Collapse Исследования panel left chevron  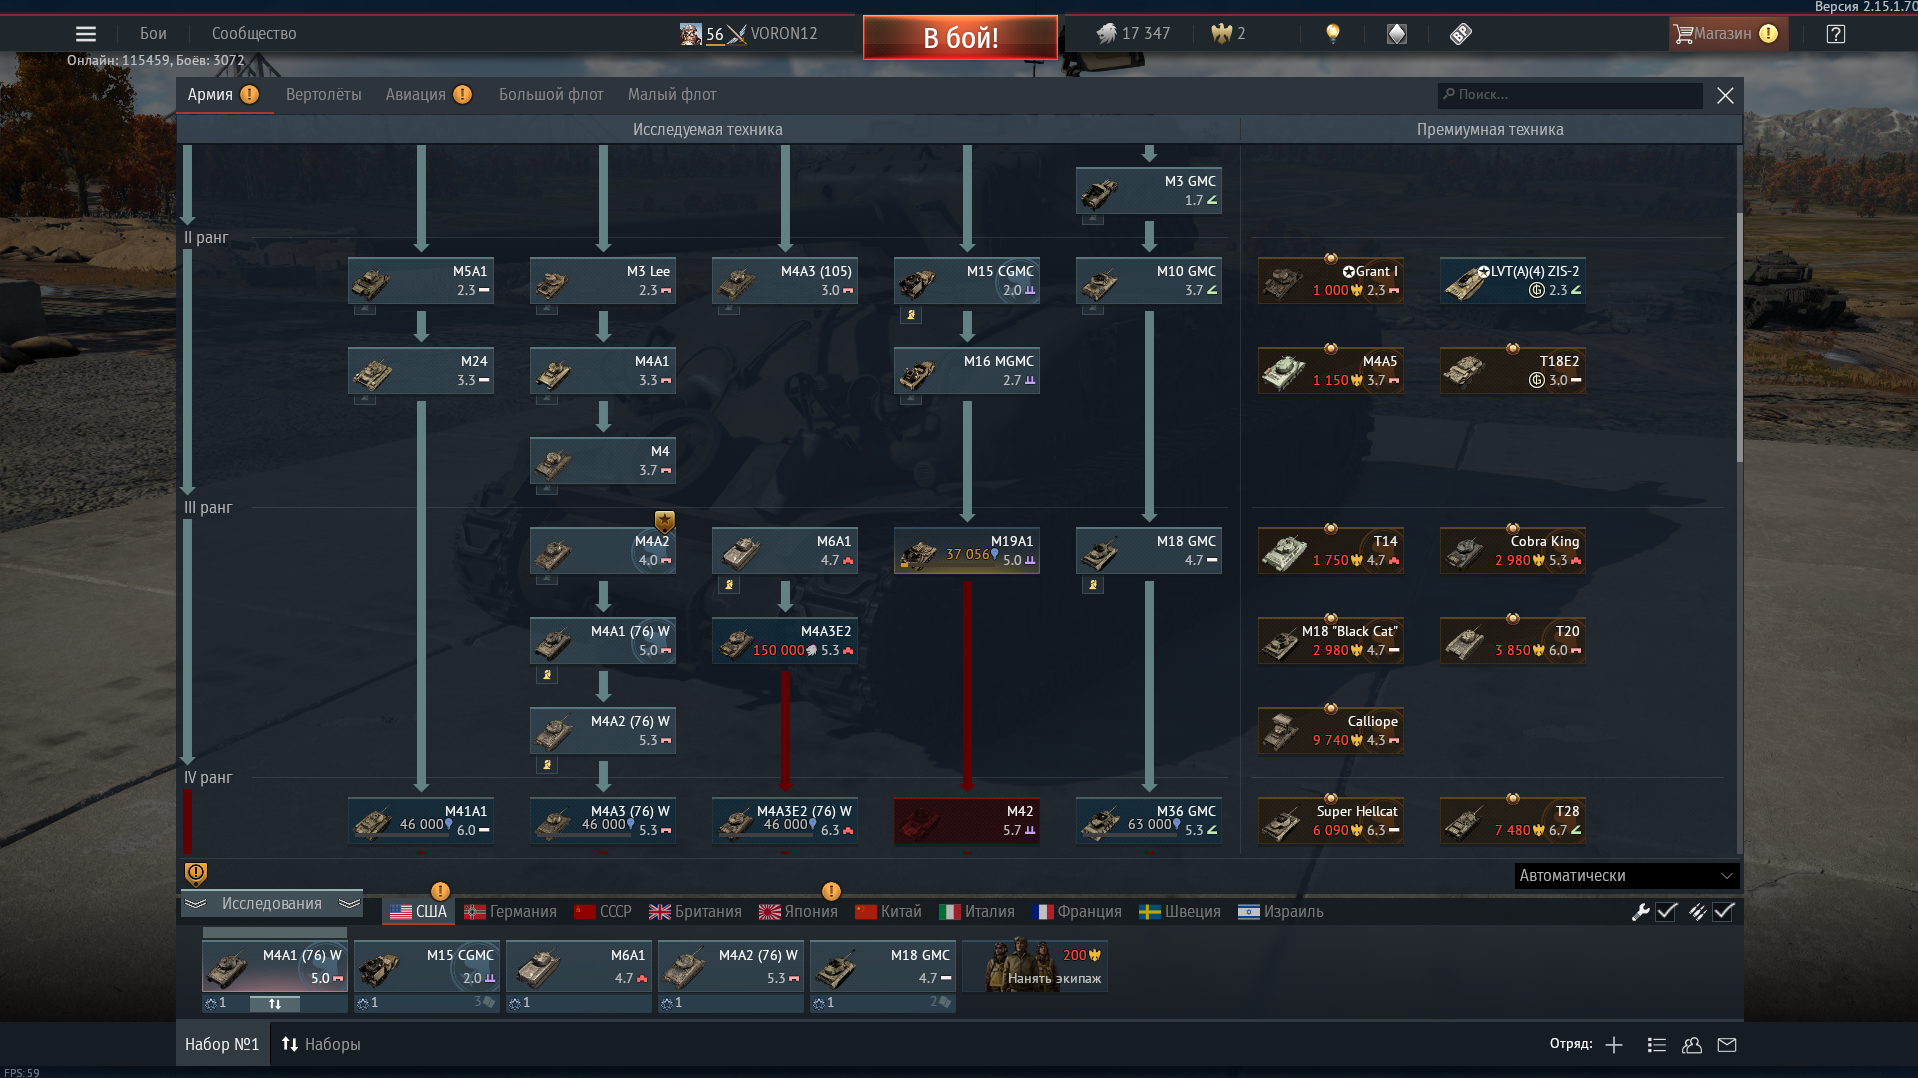(x=195, y=903)
